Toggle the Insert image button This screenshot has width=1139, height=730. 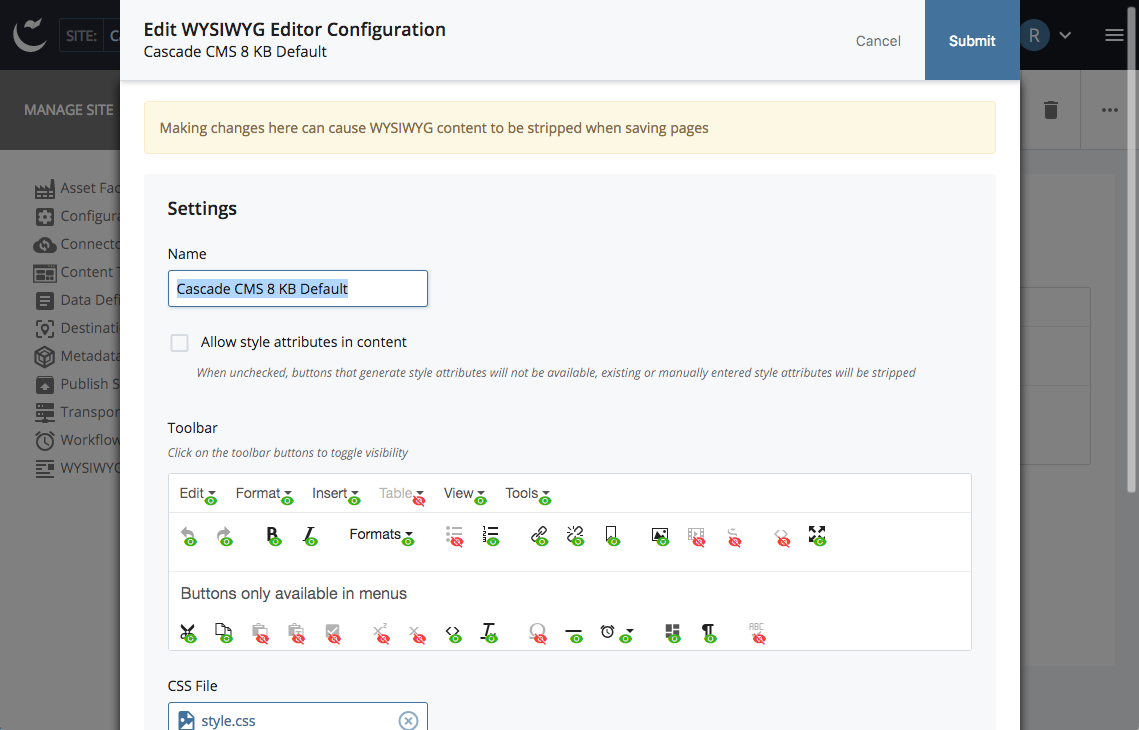(660, 536)
